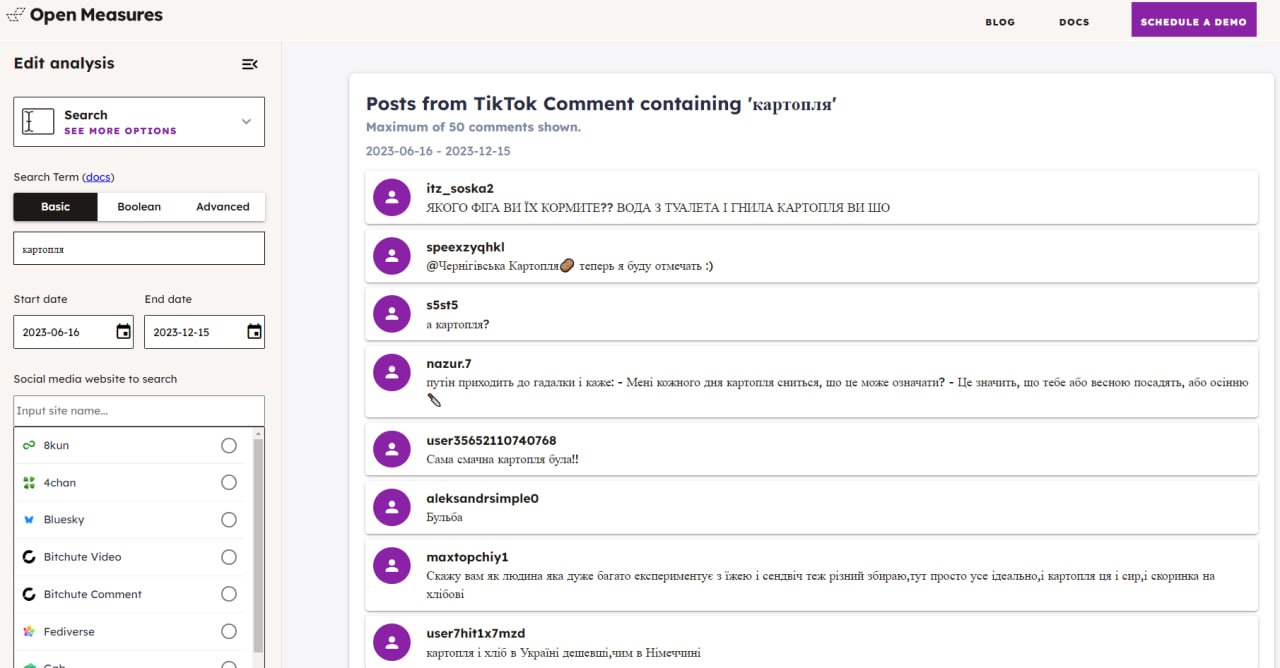Select the 4chan radio button
This screenshot has height=668, width=1280.
[229, 482]
